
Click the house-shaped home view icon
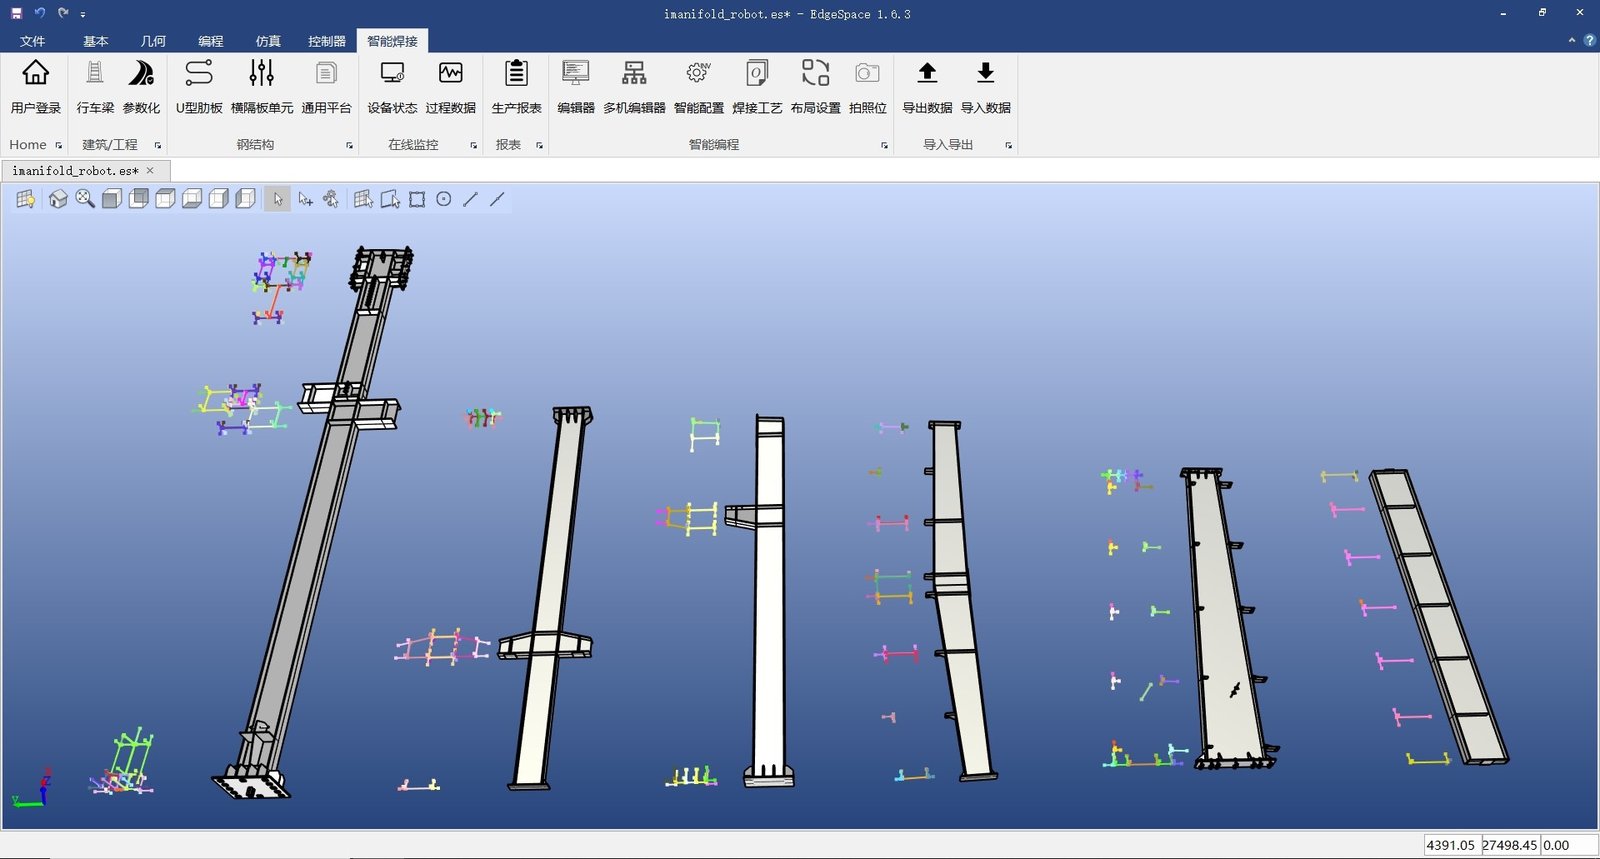tap(58, 199)
